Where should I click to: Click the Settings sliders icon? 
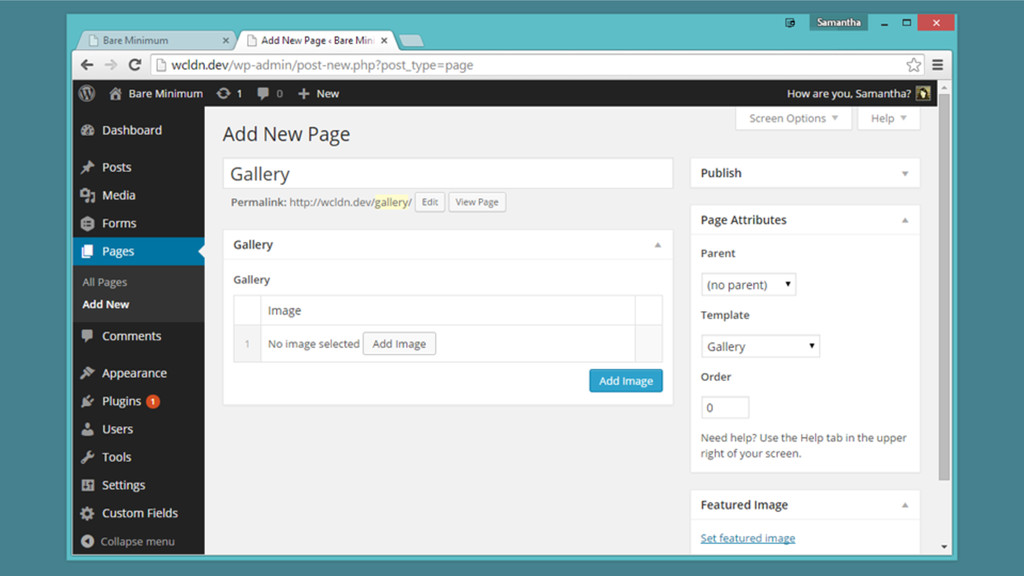[x=88, y=485]
